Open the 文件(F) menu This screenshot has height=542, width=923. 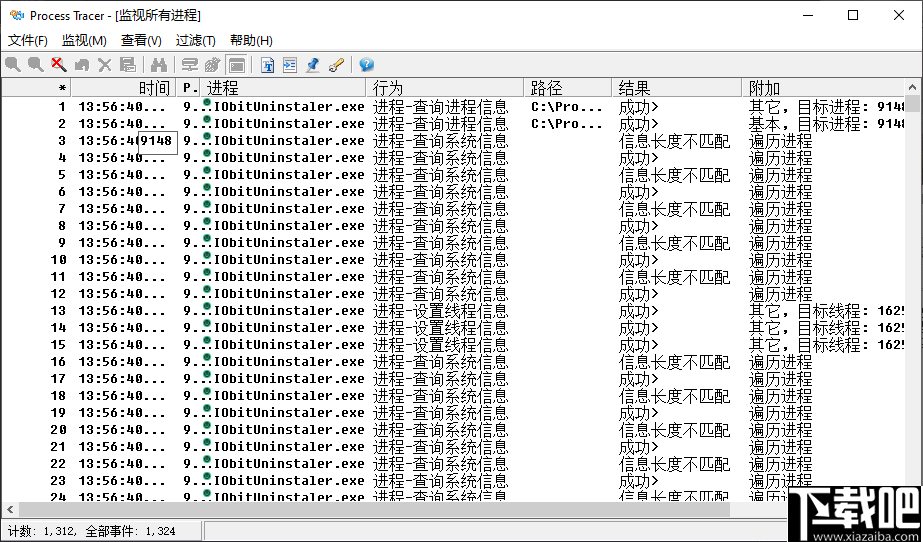click(28, 40)
